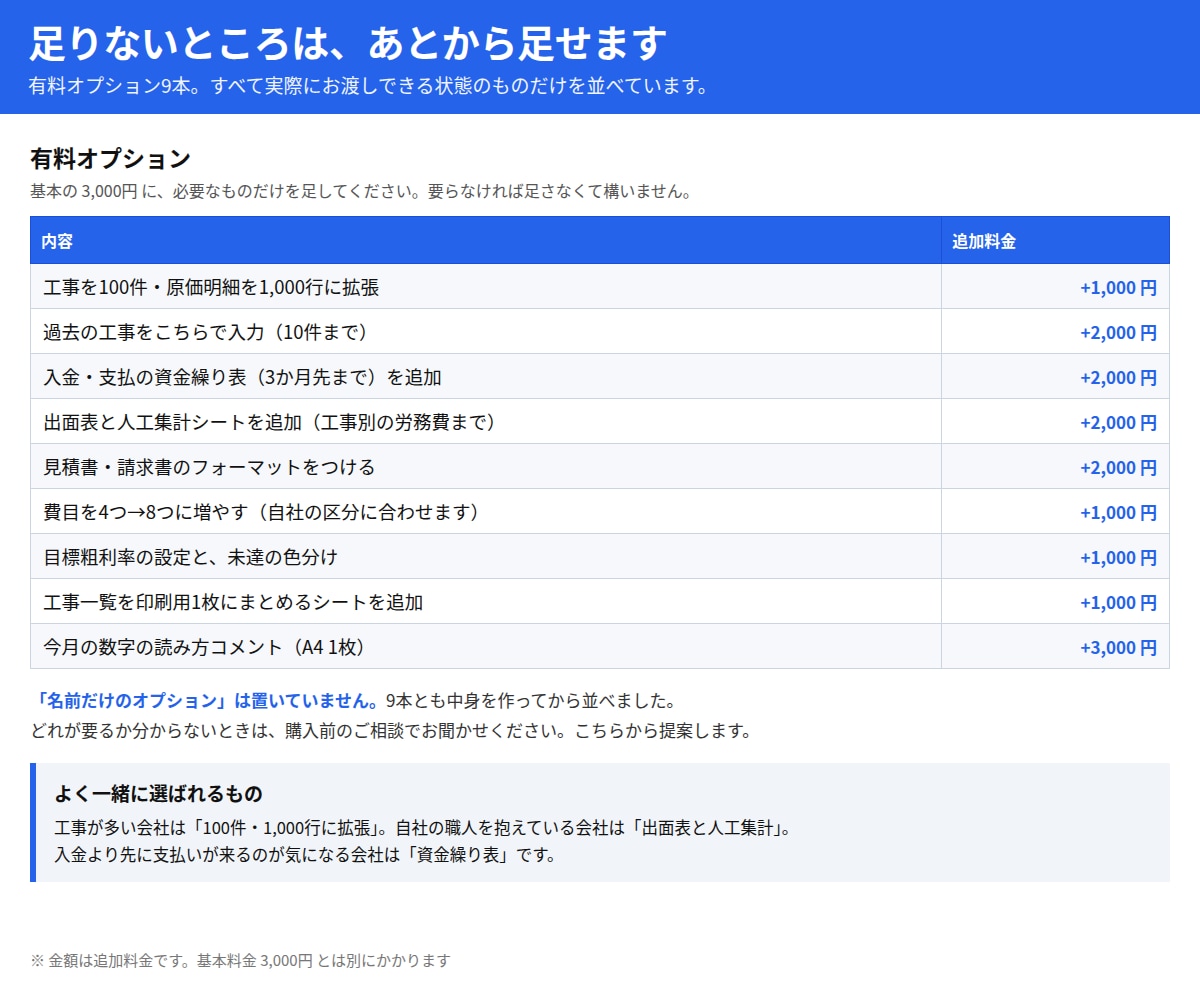Click the heading 足りないところは、あとから足せます

[348, 43]
